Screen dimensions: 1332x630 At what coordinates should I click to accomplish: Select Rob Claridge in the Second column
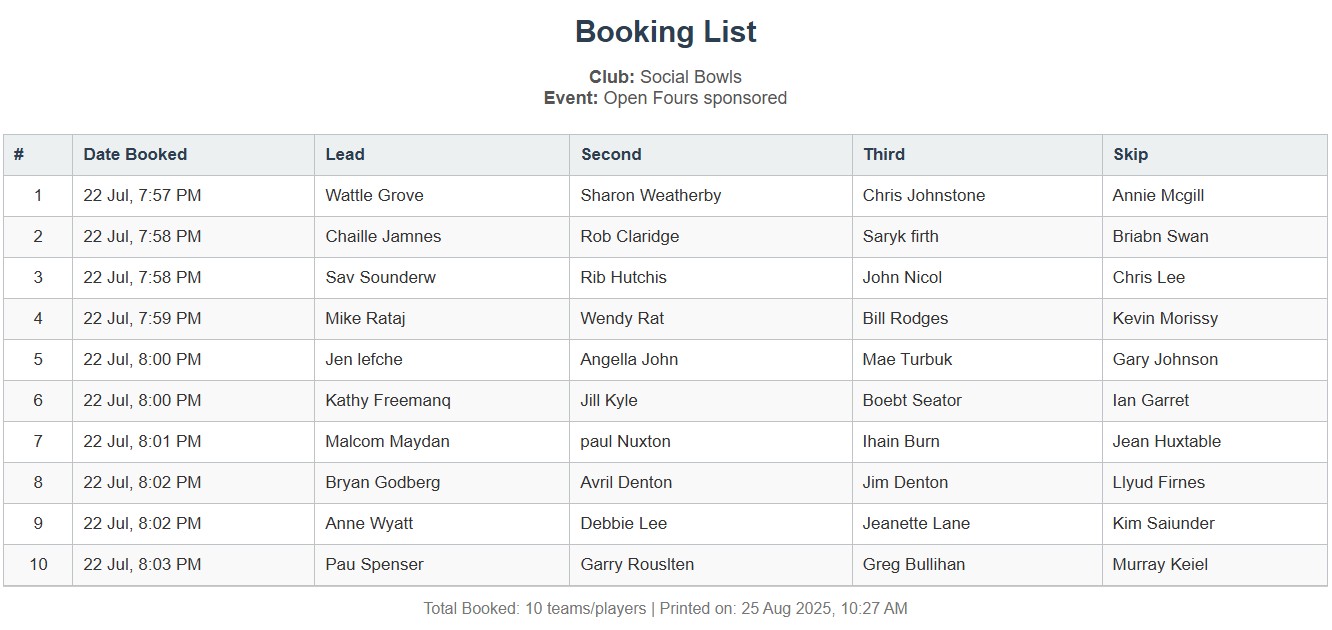629,237
